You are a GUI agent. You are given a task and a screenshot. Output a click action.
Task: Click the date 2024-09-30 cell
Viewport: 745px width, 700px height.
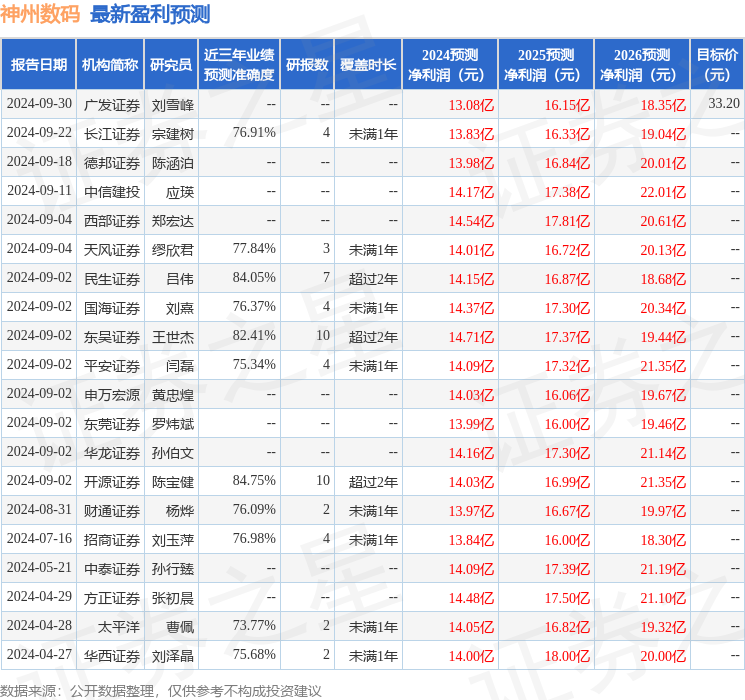click(x=39, y=104)
